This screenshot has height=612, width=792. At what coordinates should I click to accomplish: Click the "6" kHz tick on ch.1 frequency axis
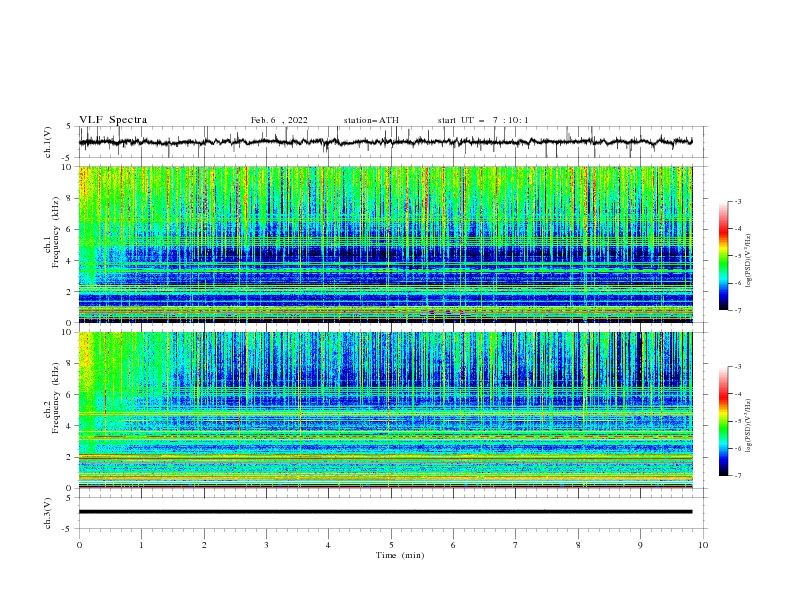tap(71, 229)
